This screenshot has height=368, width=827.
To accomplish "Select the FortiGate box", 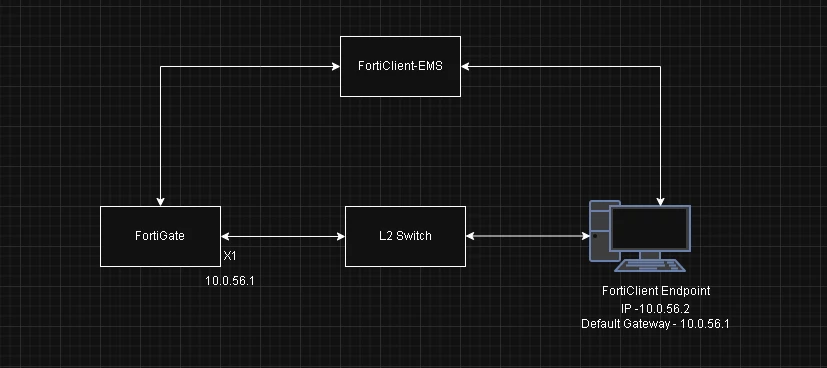I will pos(160,236).
